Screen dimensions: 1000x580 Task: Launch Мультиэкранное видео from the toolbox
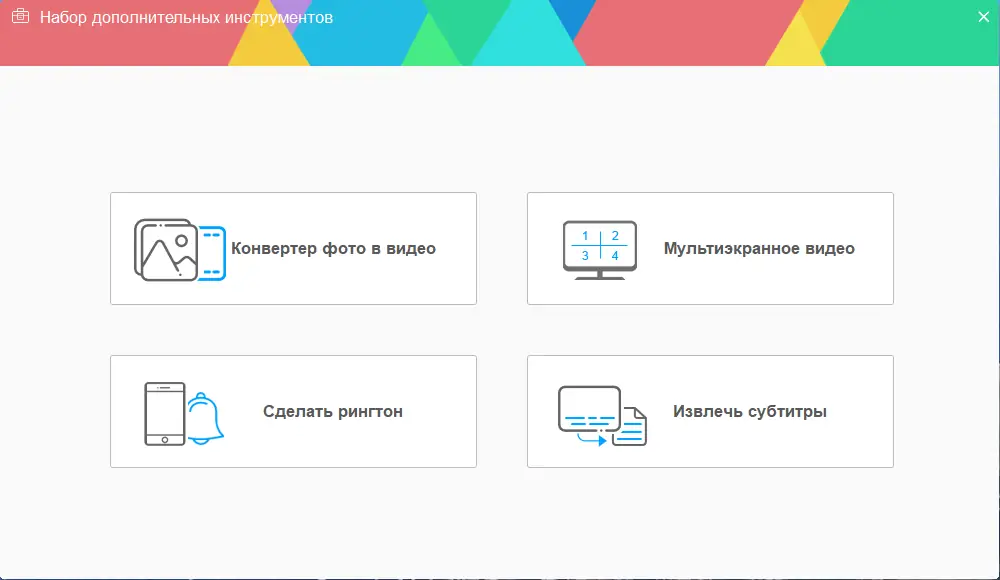coord(710,248)
